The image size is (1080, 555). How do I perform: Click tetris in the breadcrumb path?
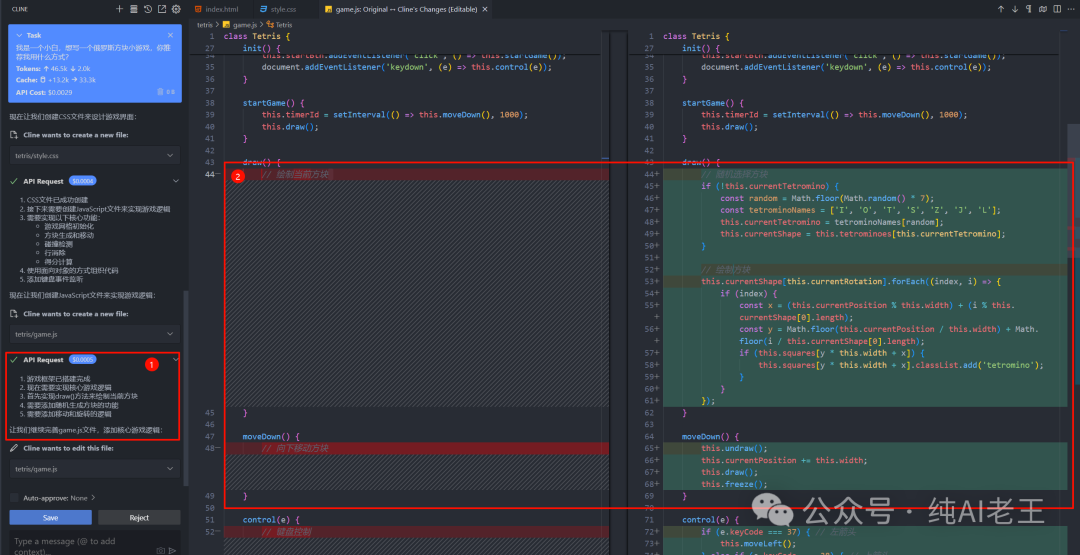pos(205,24)
